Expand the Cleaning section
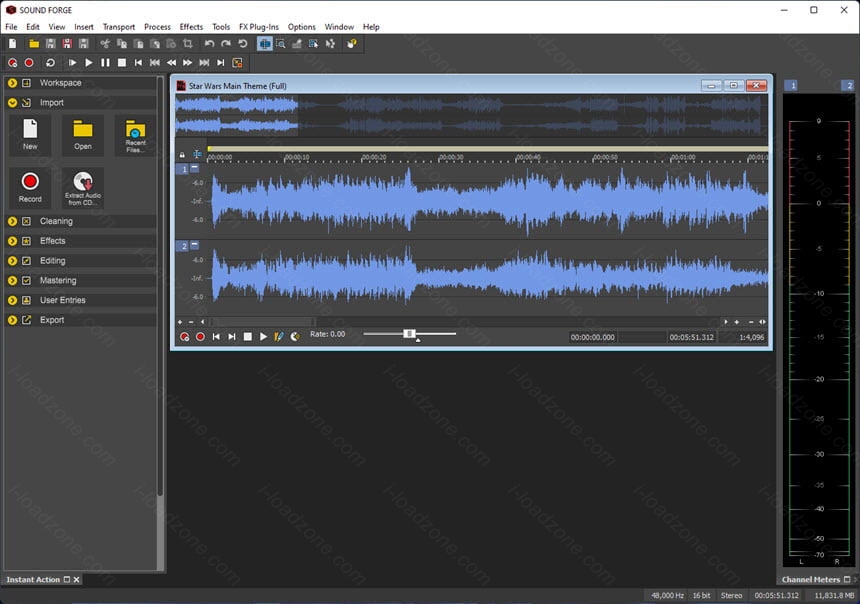Viewport: 860px width, 604px height. [12, 221]
